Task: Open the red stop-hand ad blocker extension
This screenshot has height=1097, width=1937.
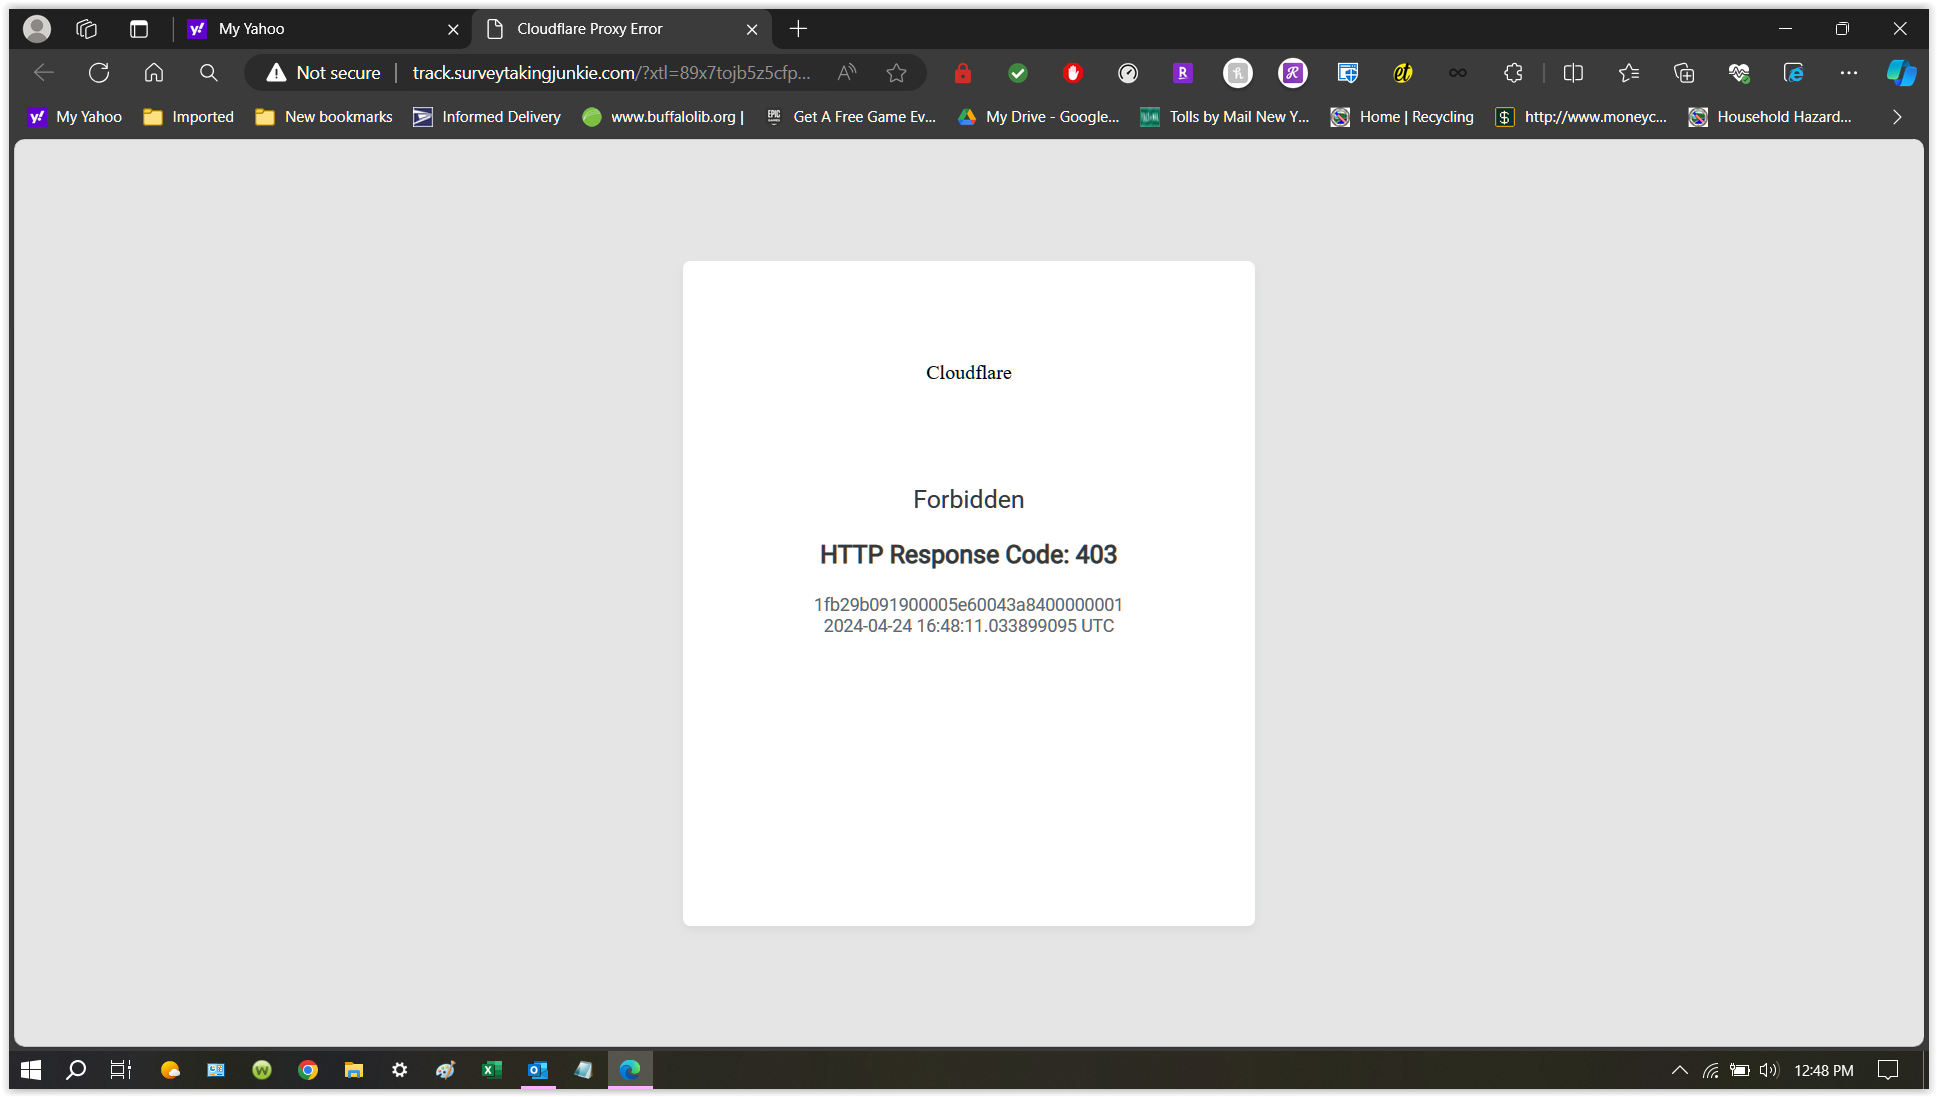Action: point(1073,73)
